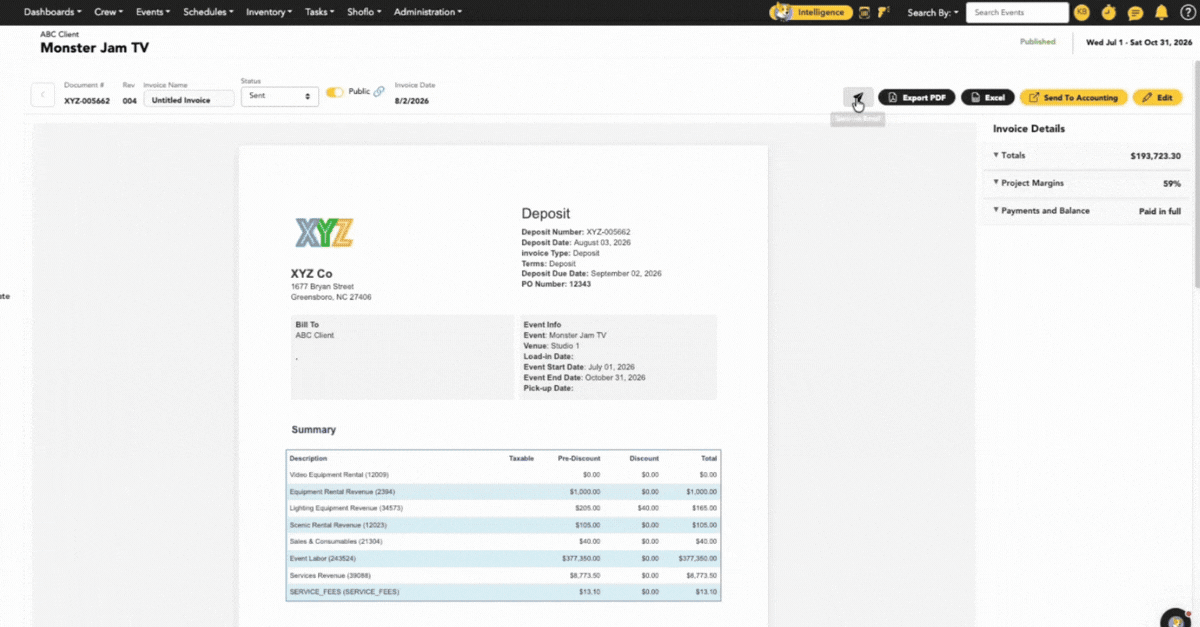This screenshot has width=1200, height=627.
Task: Open the Events menu
Action: [x=153, y=12]
